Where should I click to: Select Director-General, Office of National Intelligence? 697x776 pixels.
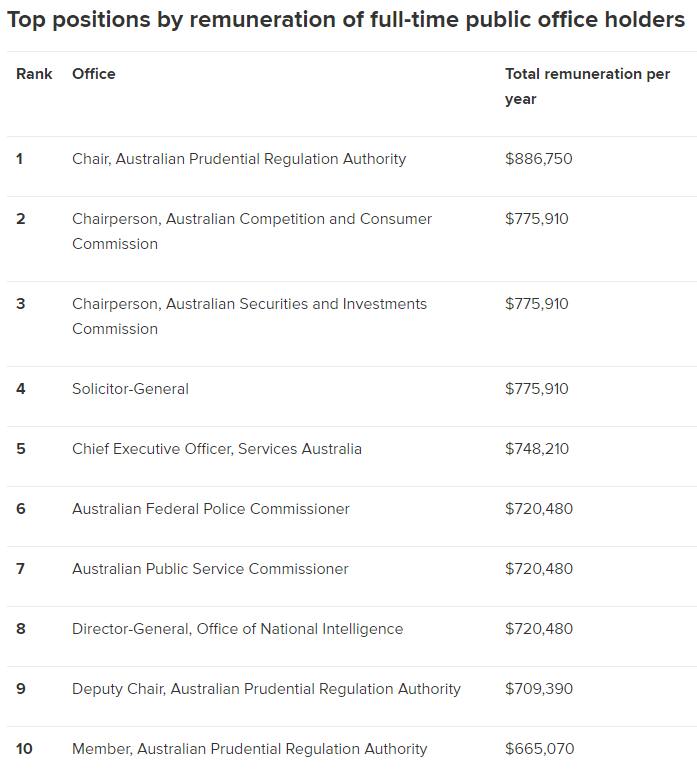pyautogui.click(x=238, y=629)
